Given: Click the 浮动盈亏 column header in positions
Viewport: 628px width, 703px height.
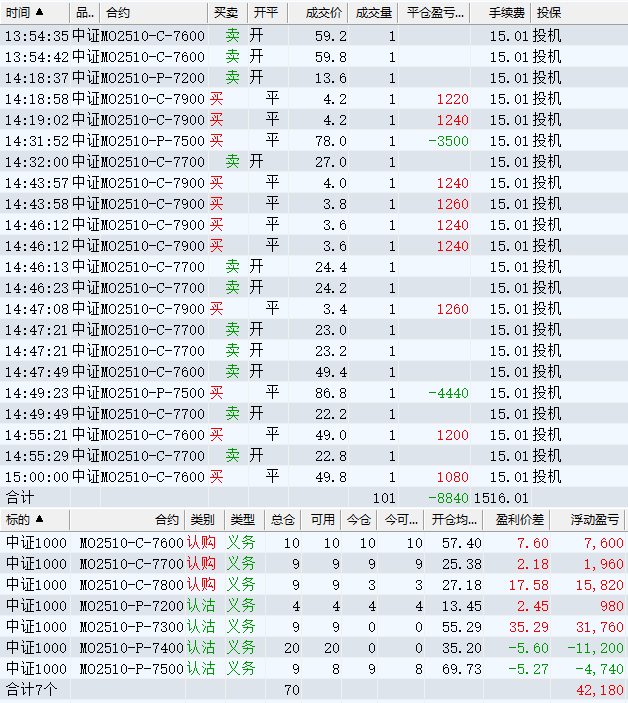Looking at the screenshot, I should pyautogui.click(x=595, y=520).
